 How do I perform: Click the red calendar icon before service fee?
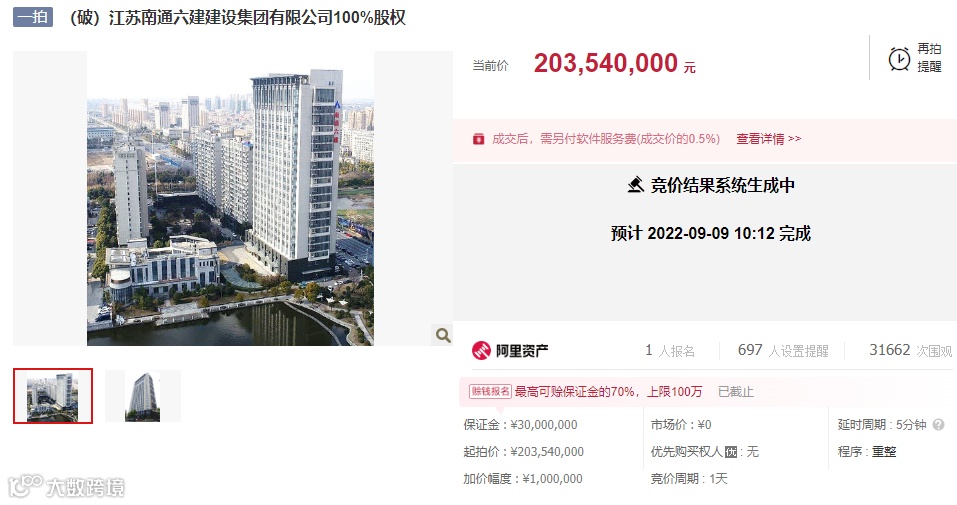click(x=478, y=139)
